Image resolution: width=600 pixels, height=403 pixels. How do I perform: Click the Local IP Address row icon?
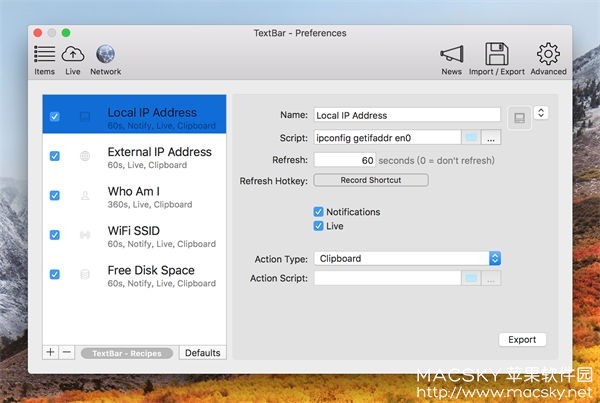85,116
